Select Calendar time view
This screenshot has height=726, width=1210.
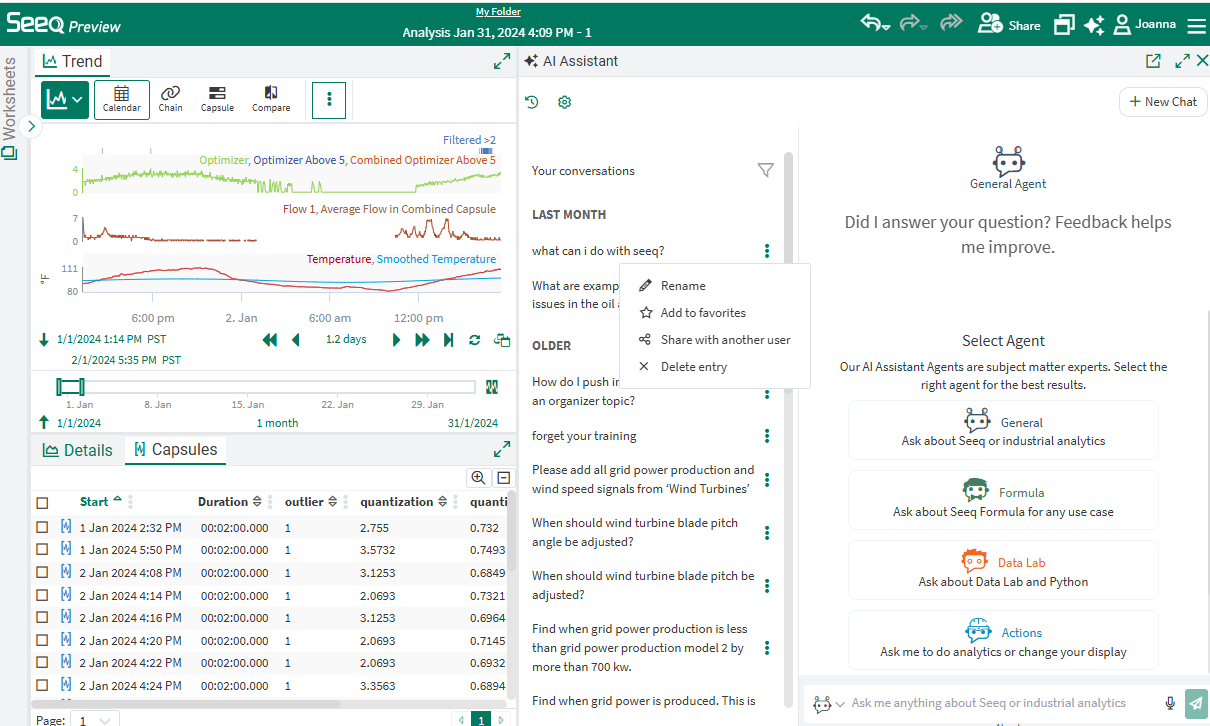[122, 100]
